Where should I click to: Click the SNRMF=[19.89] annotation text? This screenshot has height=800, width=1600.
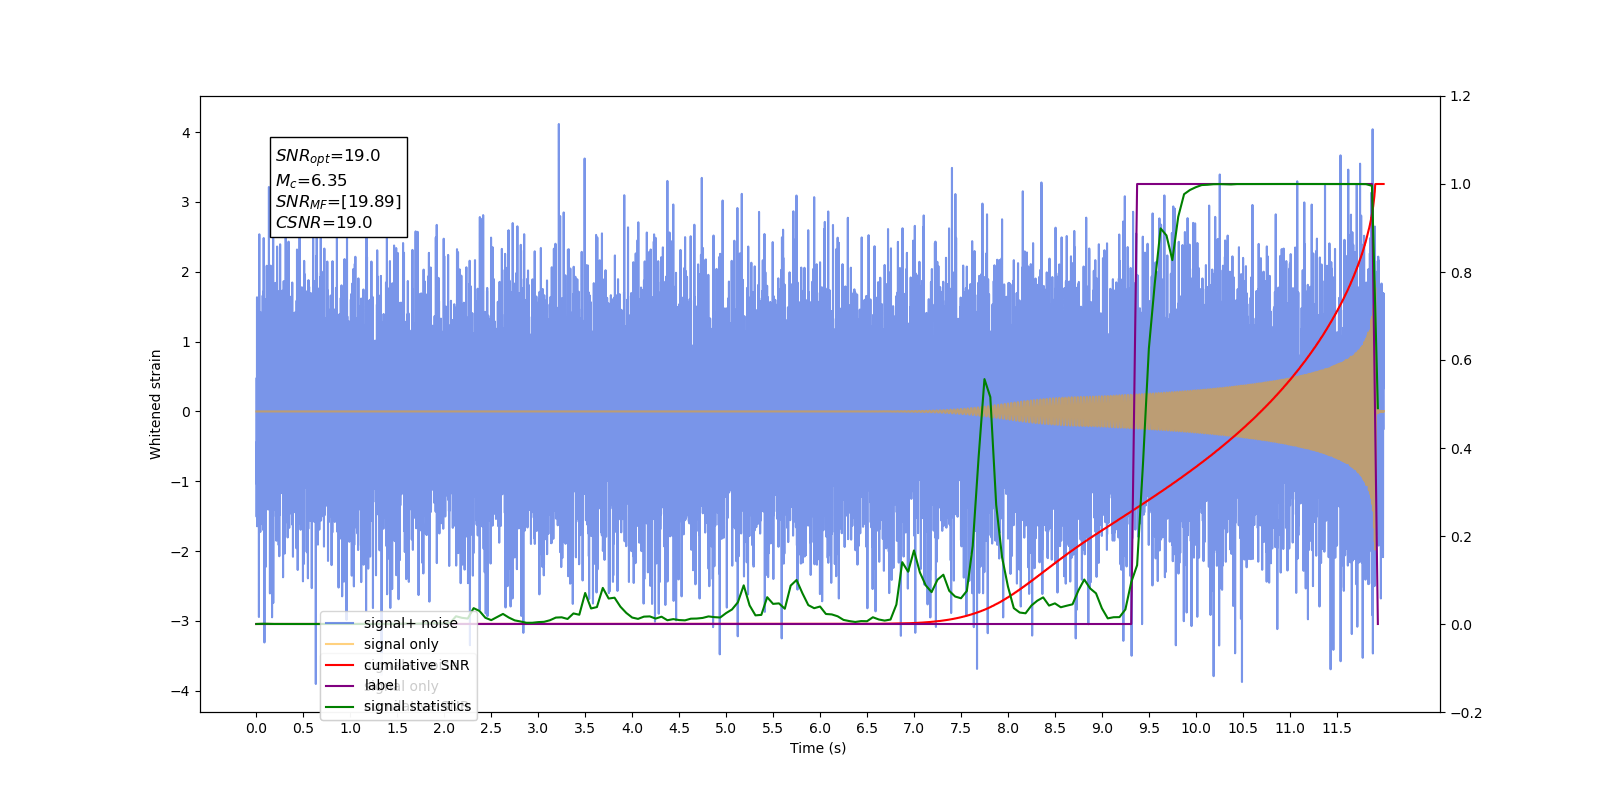338,202
